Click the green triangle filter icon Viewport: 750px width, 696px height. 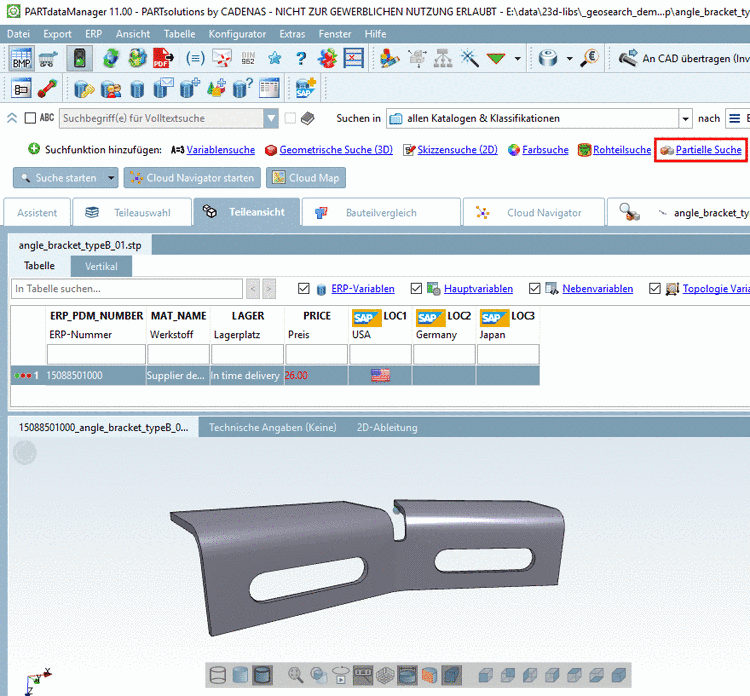(496, 58)
